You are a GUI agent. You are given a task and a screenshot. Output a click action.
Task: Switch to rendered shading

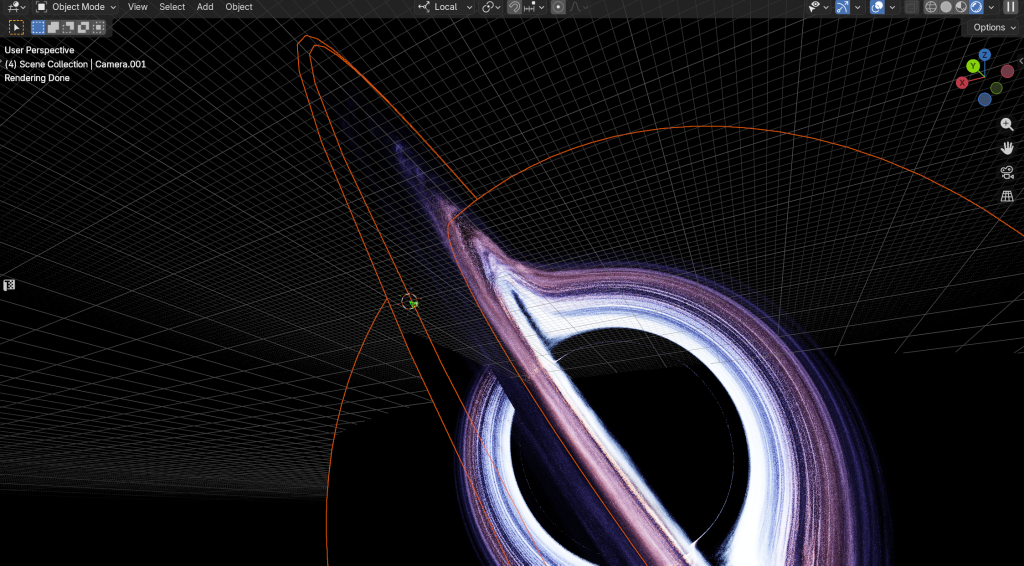[976, 7]
